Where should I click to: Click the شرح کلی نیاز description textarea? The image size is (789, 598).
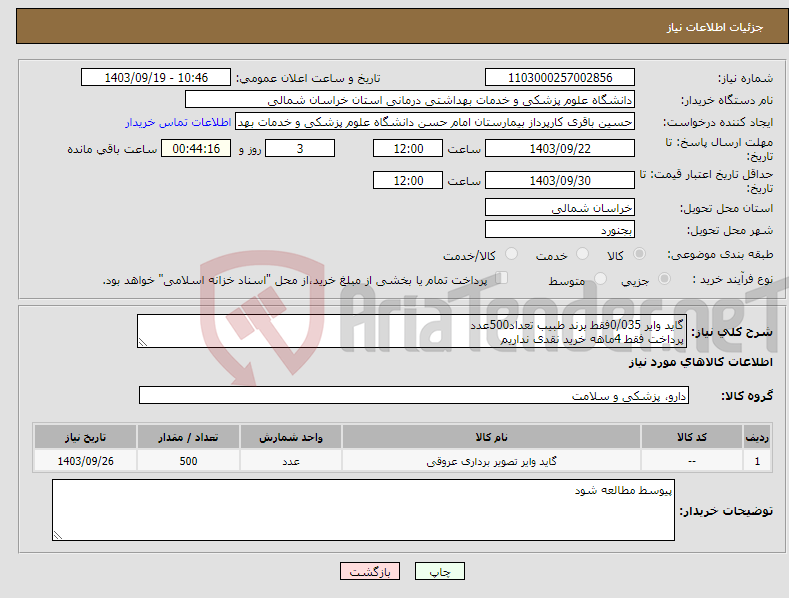(412, 331)
